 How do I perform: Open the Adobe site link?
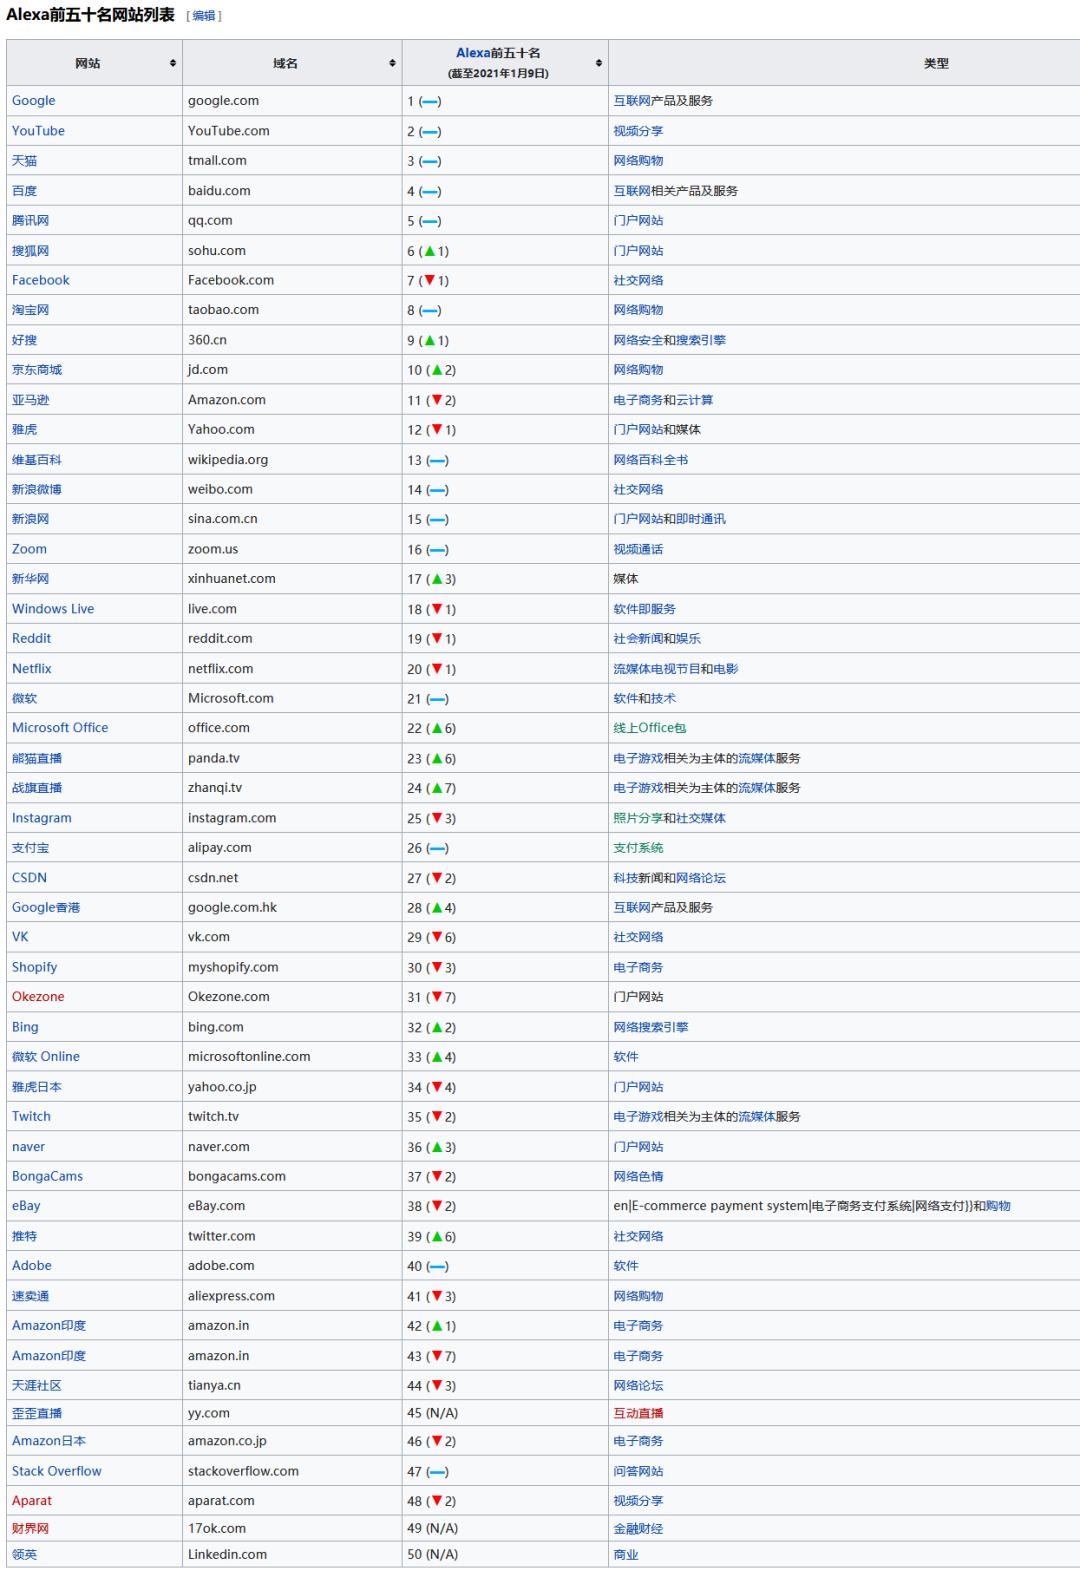click(x=32, y=1266)
